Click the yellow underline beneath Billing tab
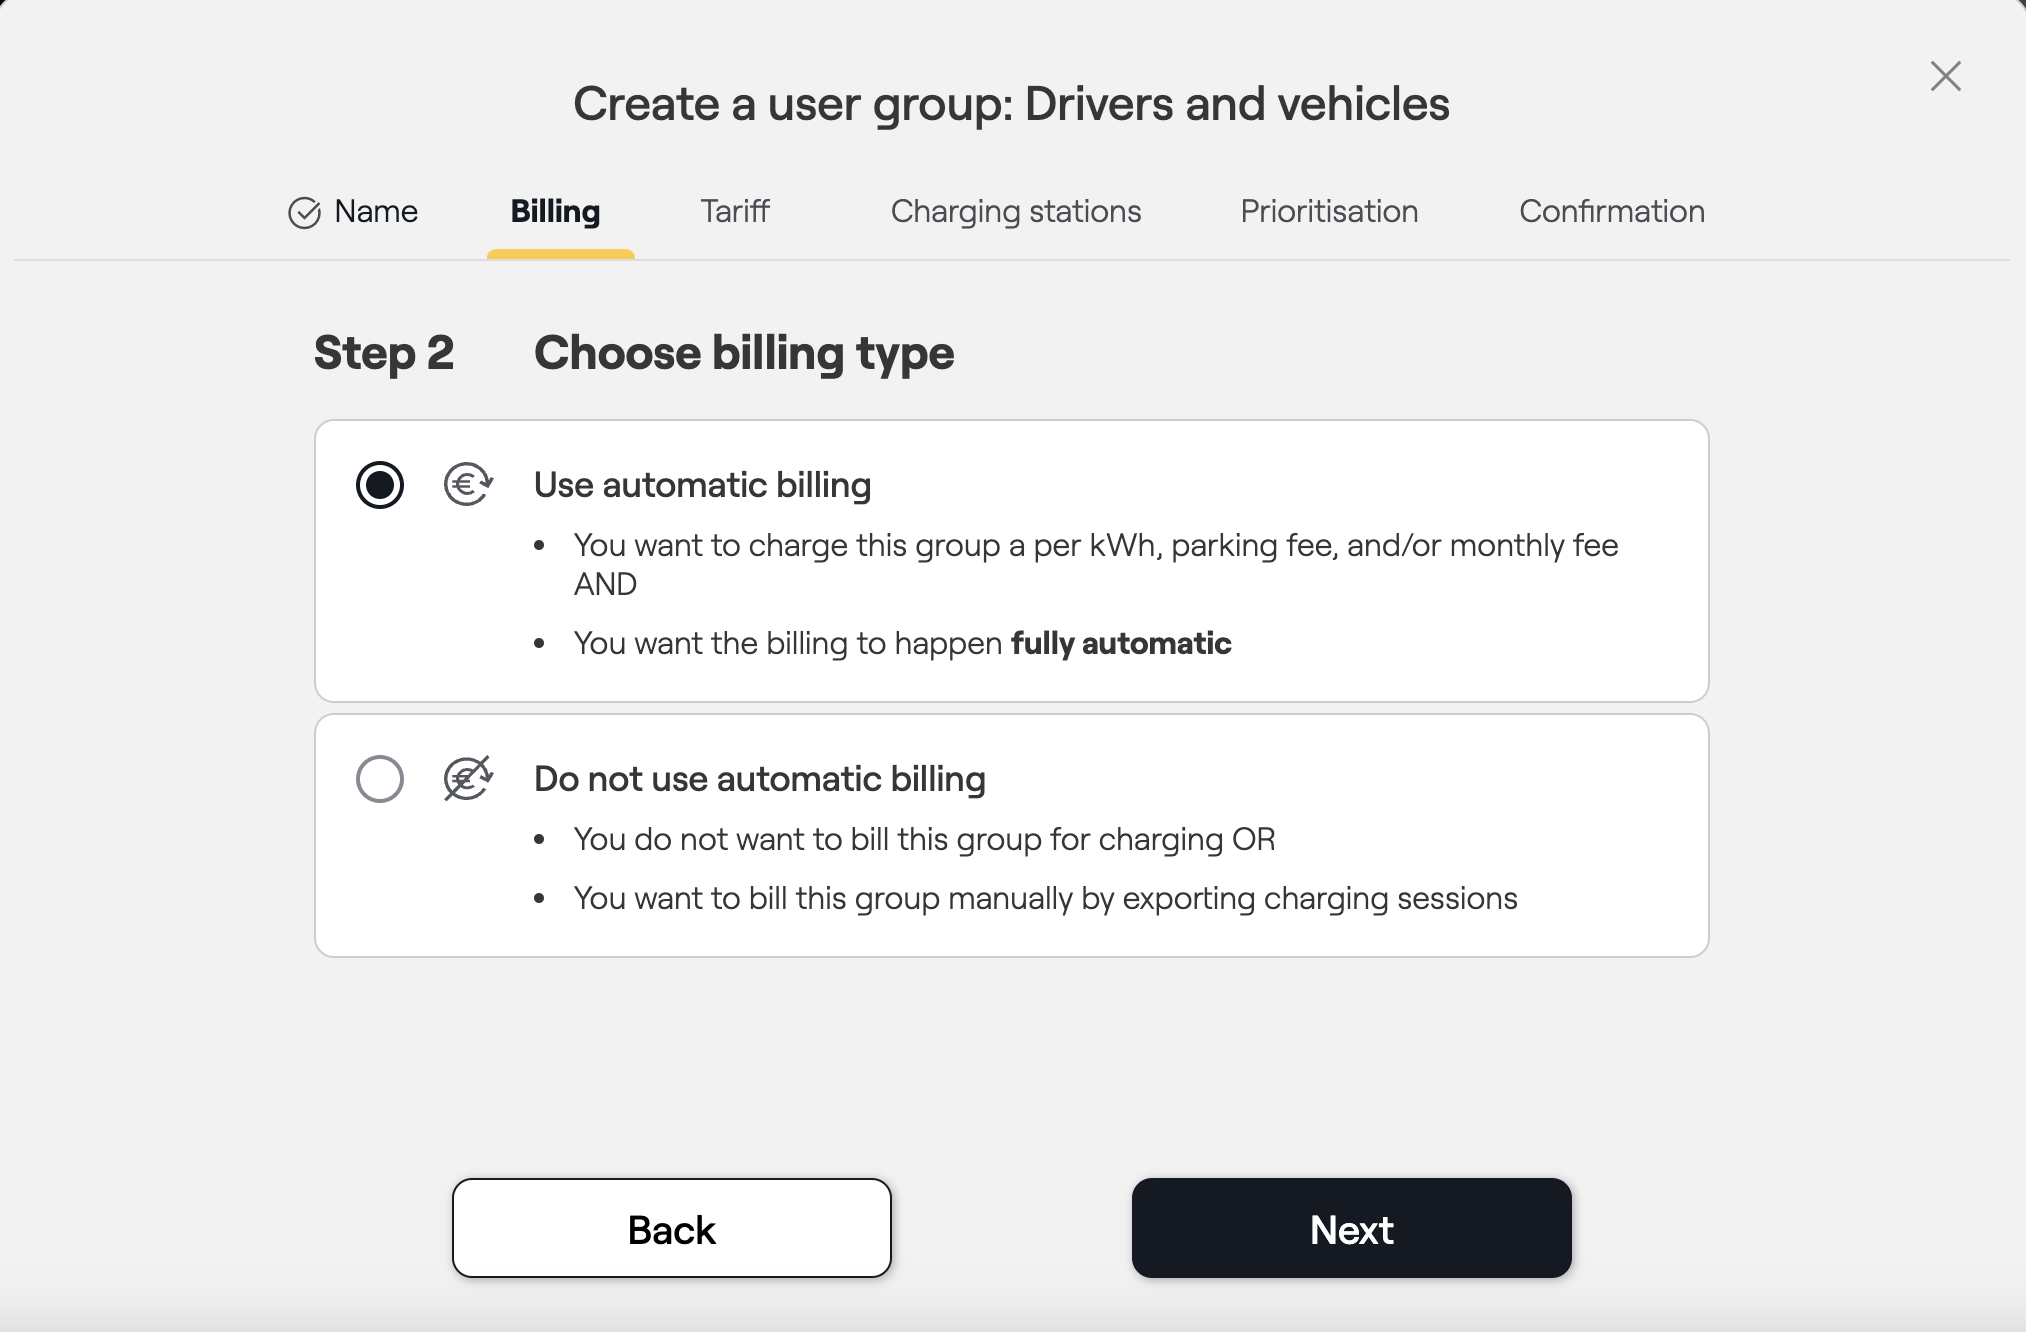This screenshot has height=1332, width=2026. (560, 254)
